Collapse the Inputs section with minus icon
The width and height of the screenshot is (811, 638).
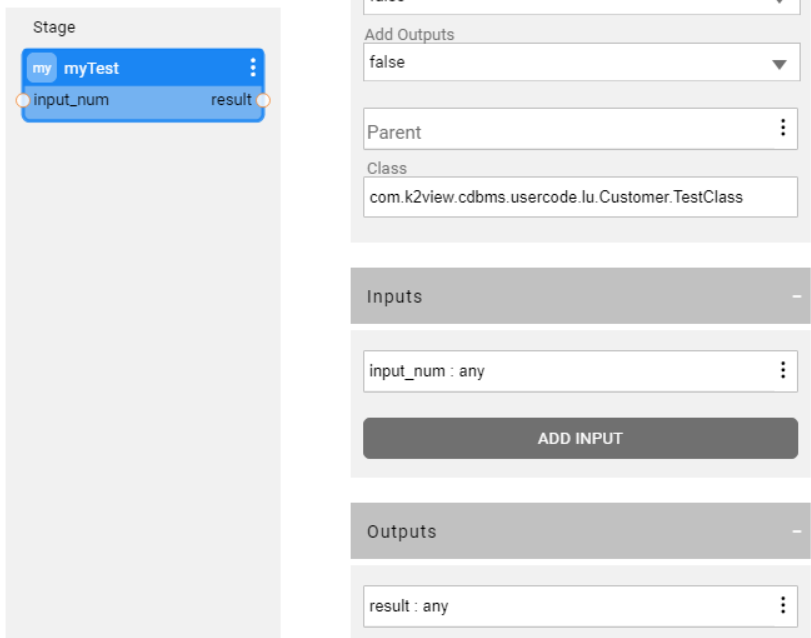(797, 297)
